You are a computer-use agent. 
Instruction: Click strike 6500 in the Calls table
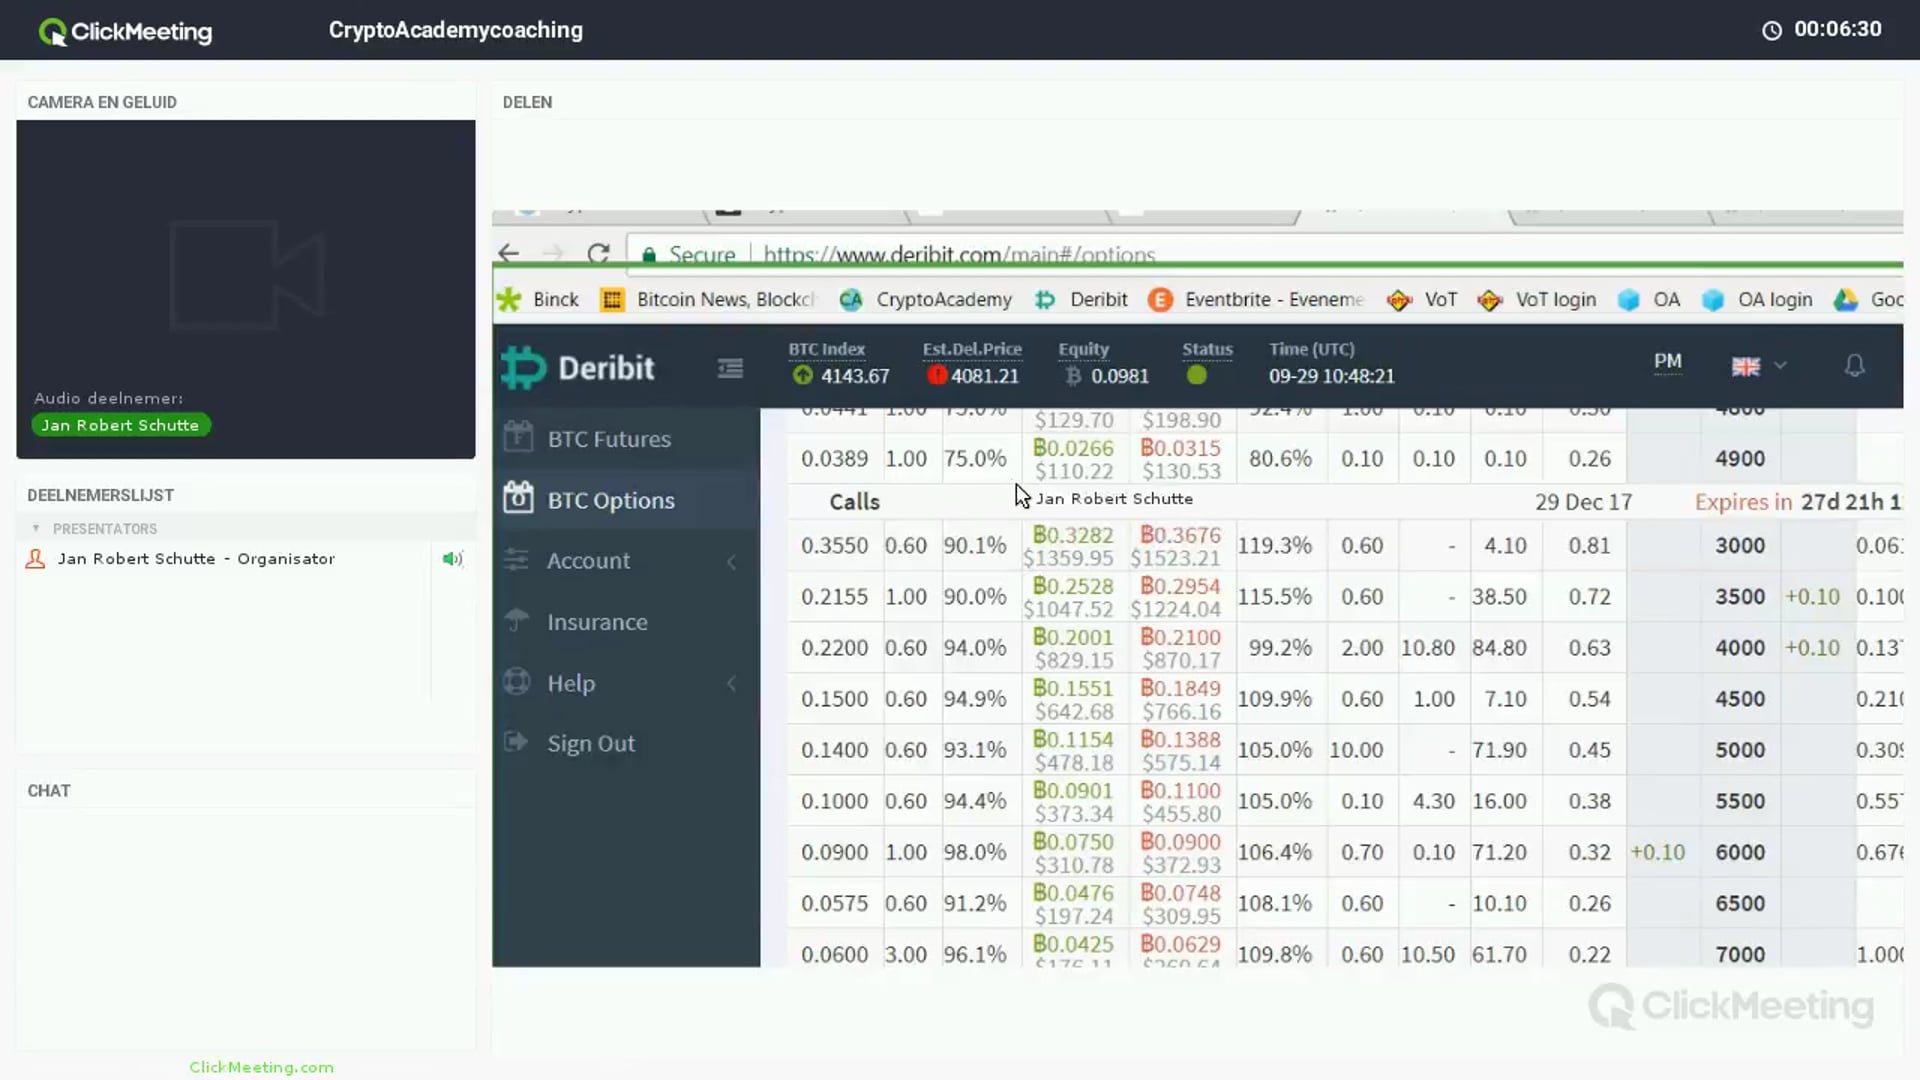1740,903
